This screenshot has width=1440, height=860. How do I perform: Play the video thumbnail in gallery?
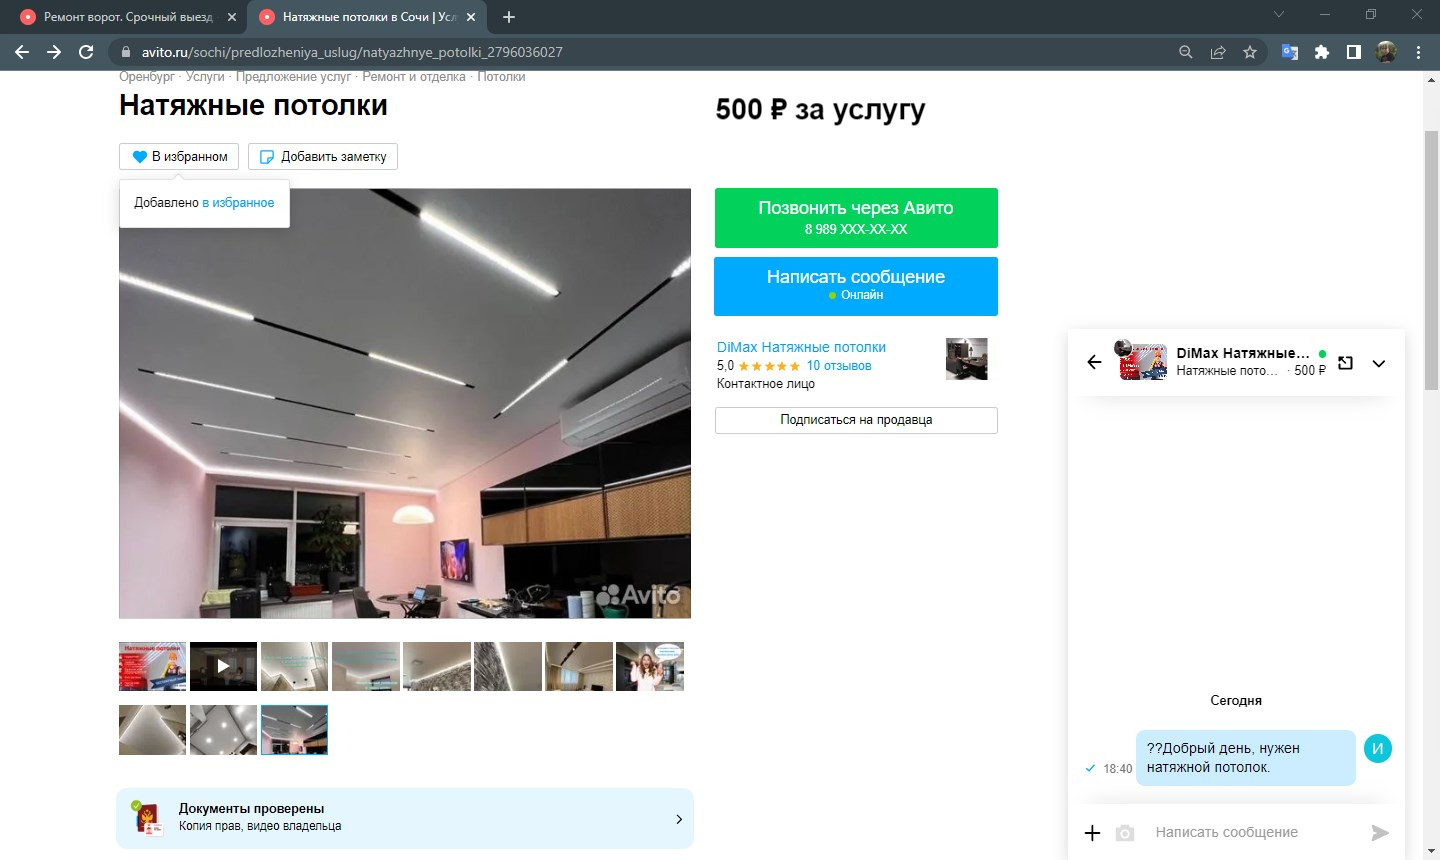point(223,666)
